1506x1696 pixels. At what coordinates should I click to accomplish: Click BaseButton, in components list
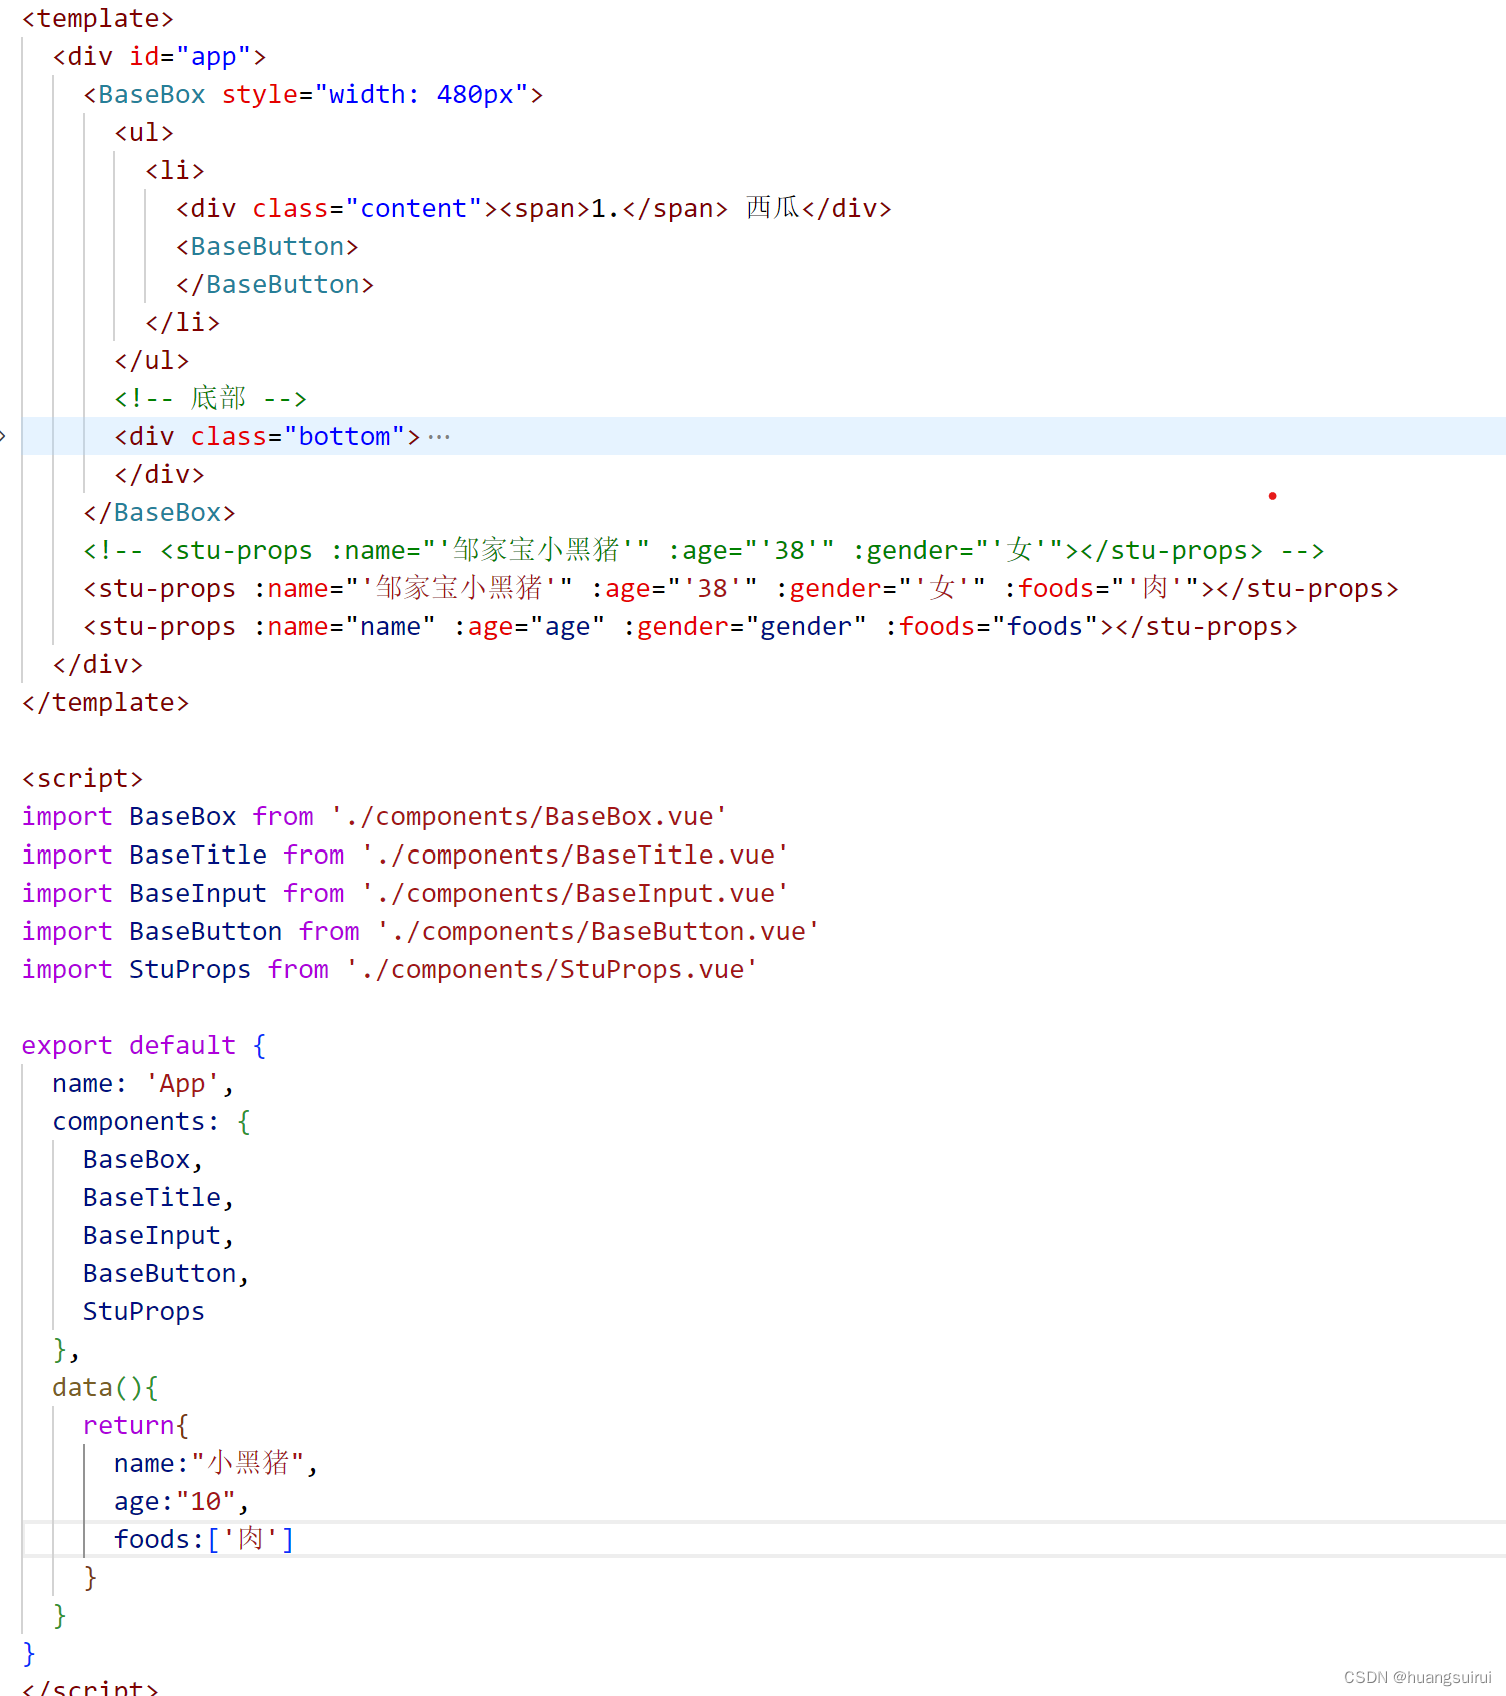[x=167, y=1274]
